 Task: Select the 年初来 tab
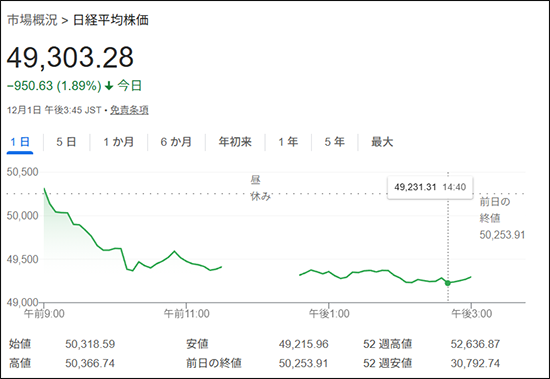[x=235, y=142]
